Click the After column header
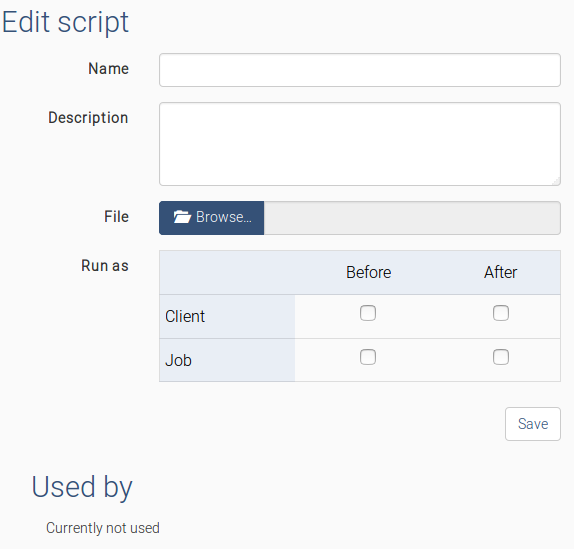The height and width of the screenshot is (549, 574). click(500, 272)
